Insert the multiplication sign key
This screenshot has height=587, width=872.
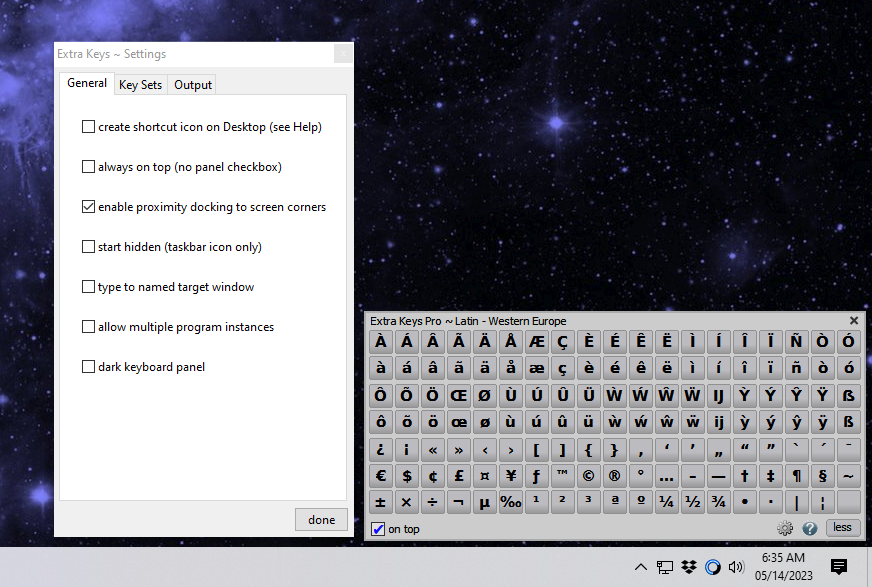pyautogui.click(x=407, y=503)
